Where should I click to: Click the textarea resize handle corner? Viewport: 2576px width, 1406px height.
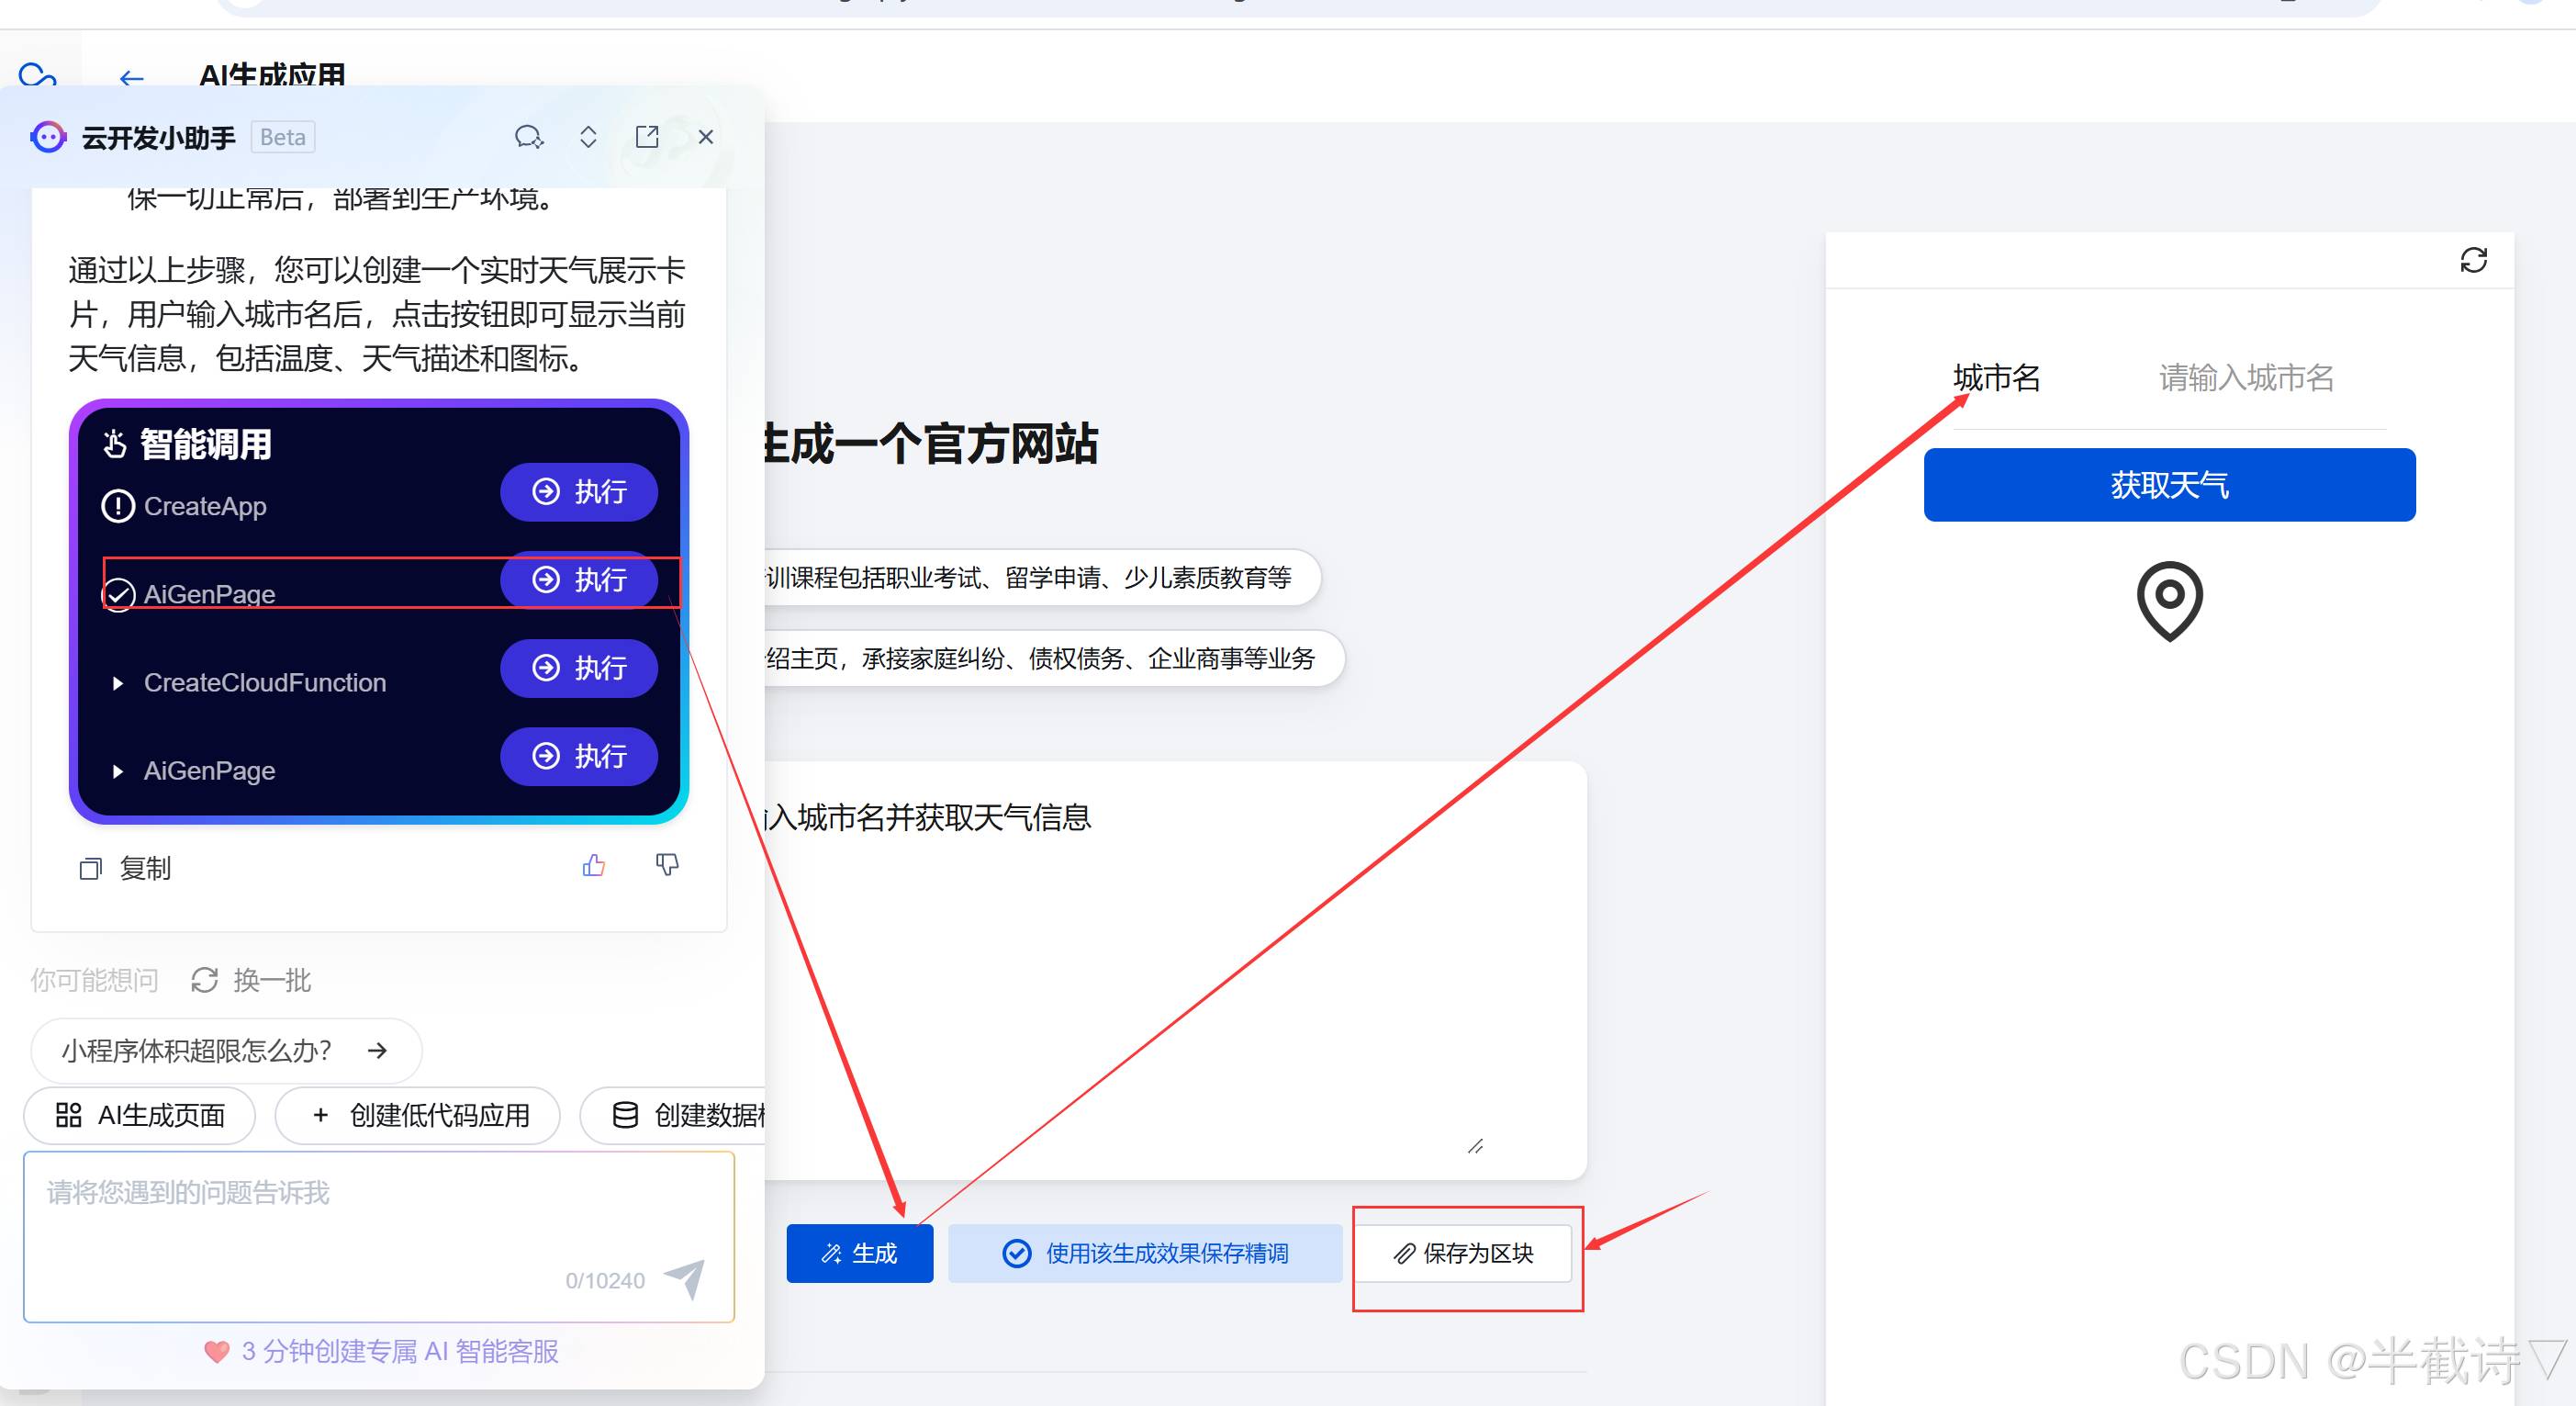coord(1475,1146)
